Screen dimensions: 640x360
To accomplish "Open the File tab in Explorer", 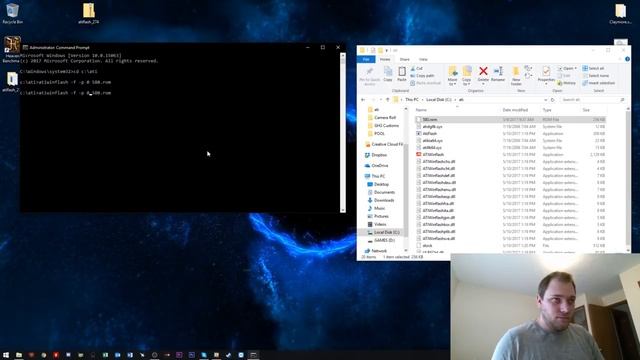I will pos(366,59).
